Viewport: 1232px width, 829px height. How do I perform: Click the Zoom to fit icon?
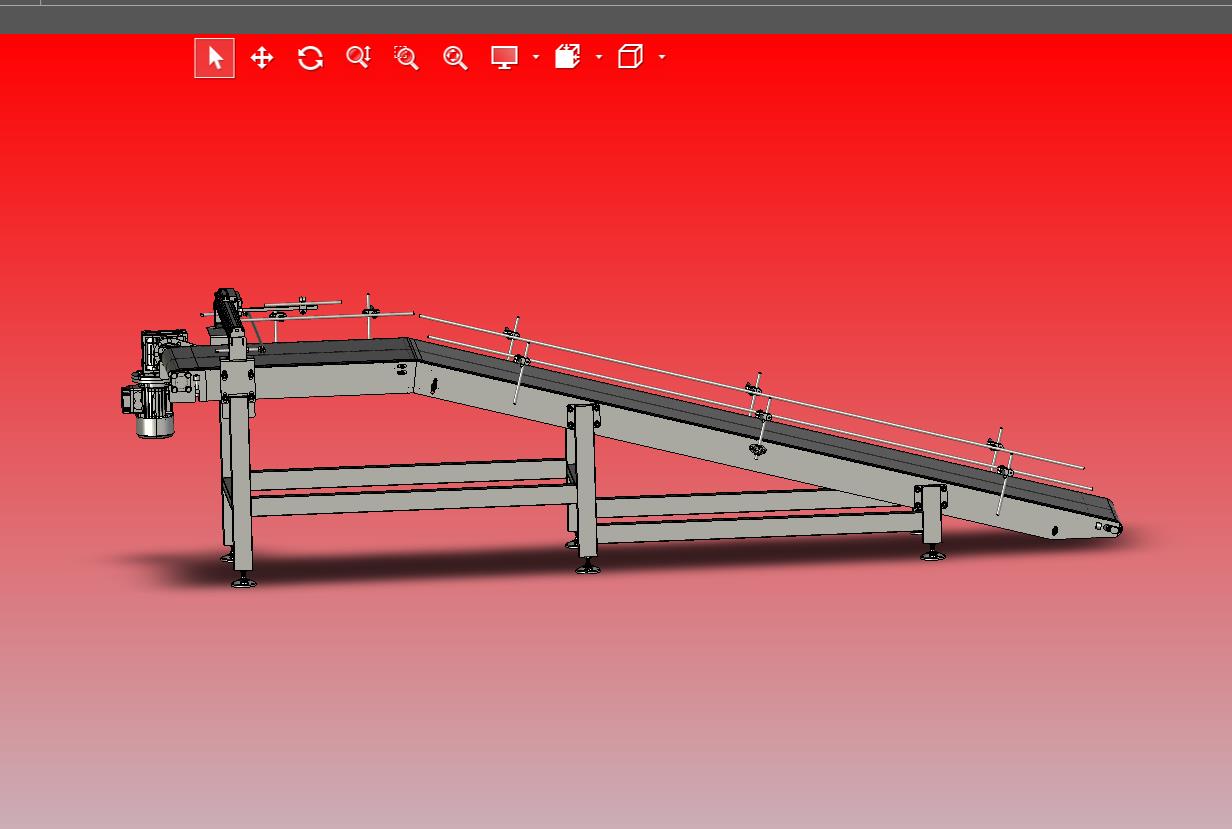pyautogui.click(x=455, y=58)
